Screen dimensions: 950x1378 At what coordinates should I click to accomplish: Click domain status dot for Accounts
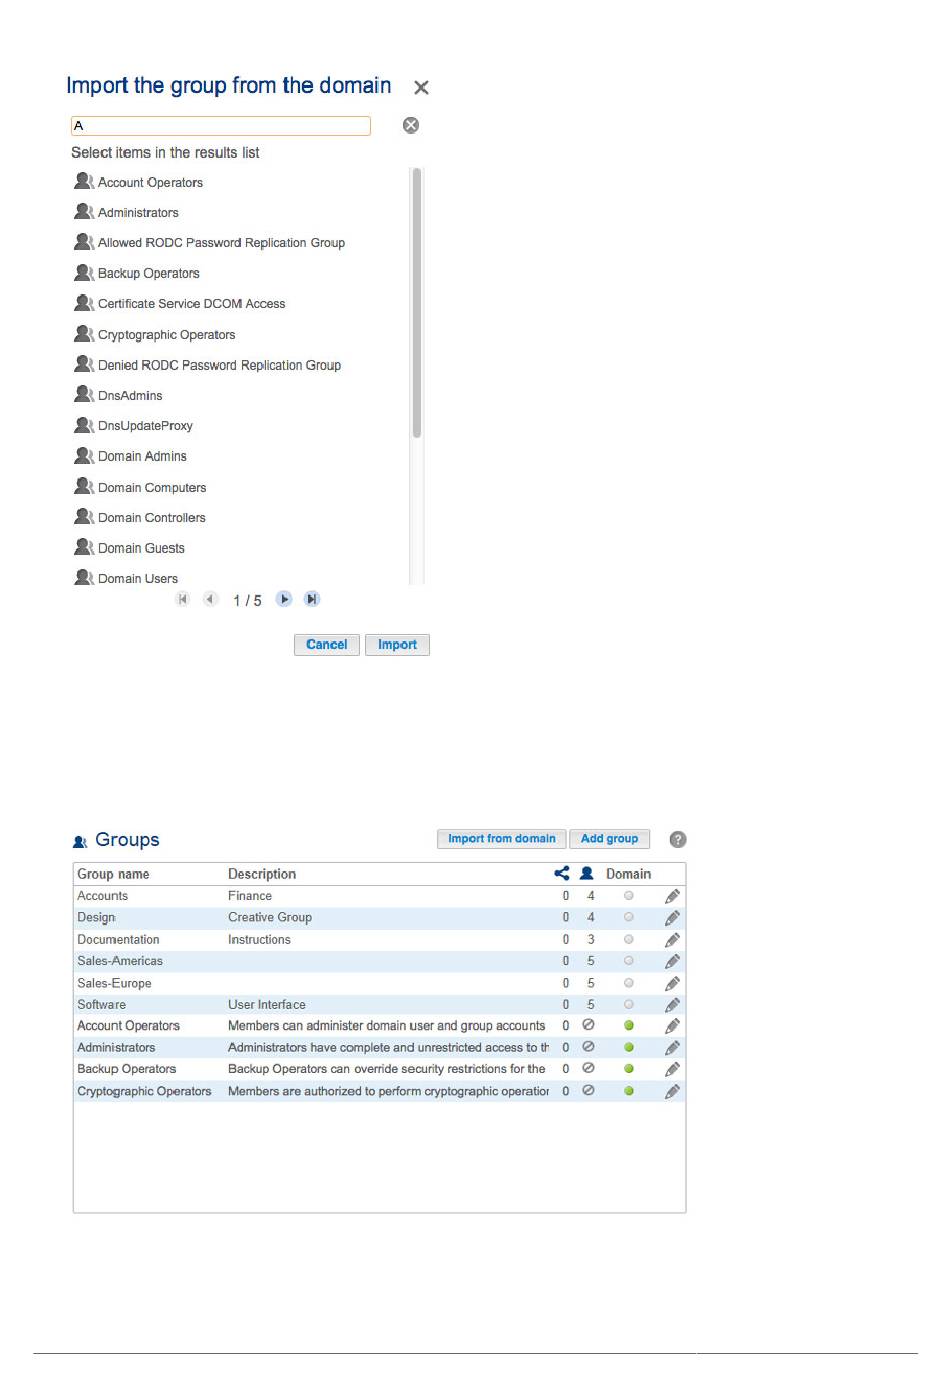[x=629, y=896]
